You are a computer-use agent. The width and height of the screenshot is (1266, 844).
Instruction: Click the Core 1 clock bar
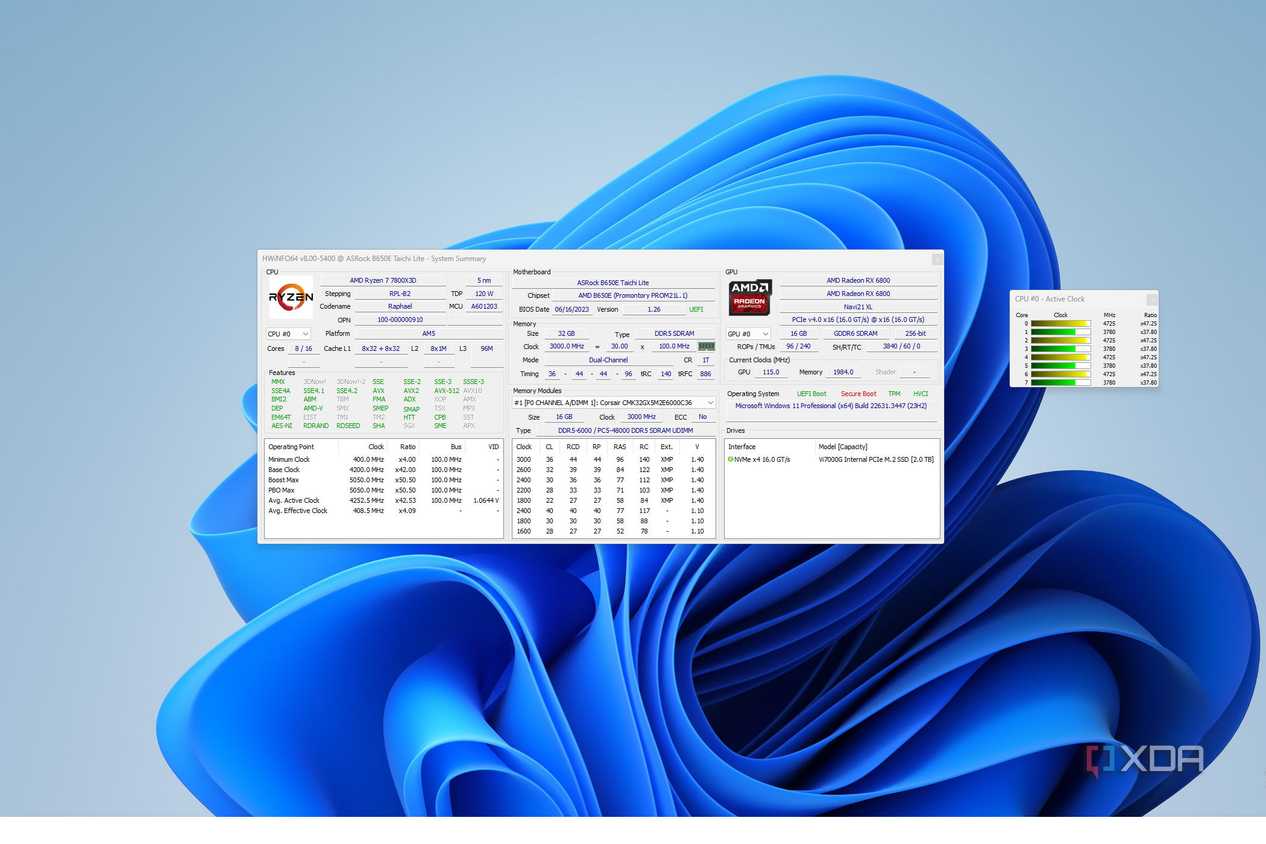1060,332
